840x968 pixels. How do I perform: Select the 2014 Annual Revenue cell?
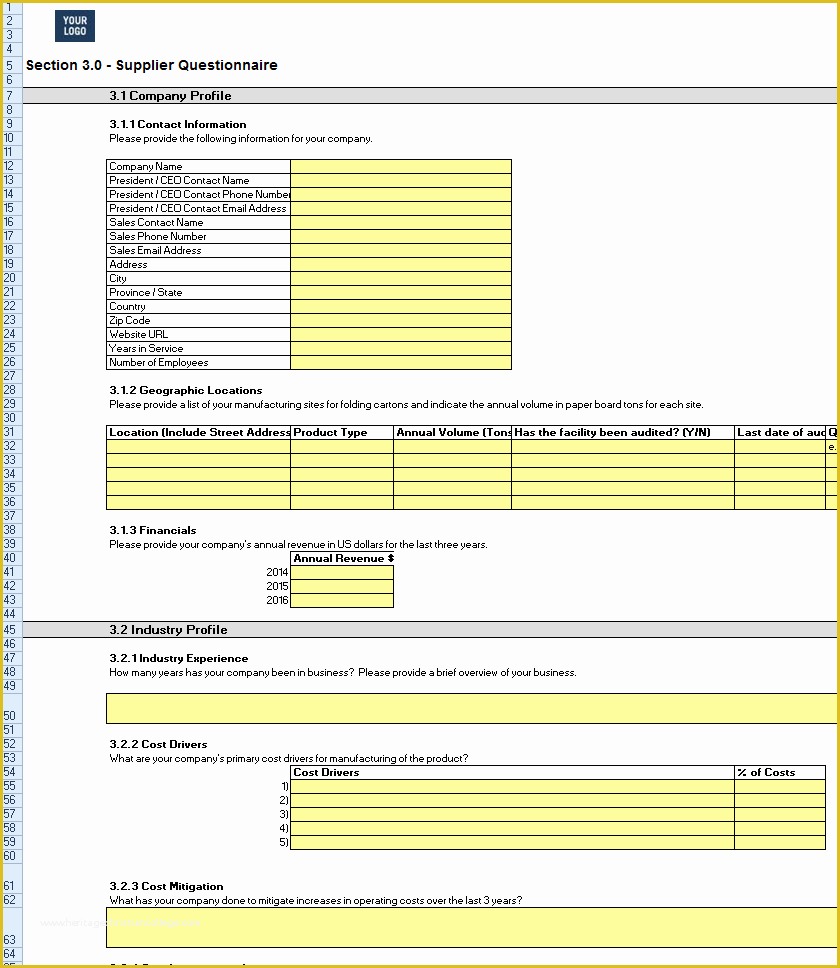(342, 572)
